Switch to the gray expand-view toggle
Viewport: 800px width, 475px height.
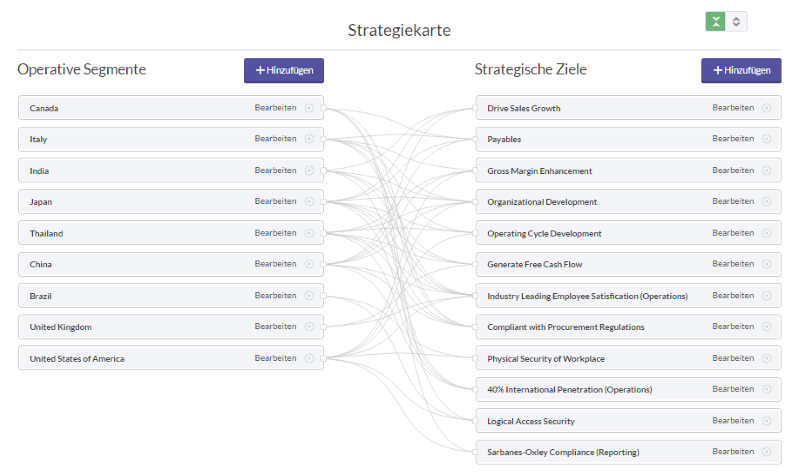736,21
